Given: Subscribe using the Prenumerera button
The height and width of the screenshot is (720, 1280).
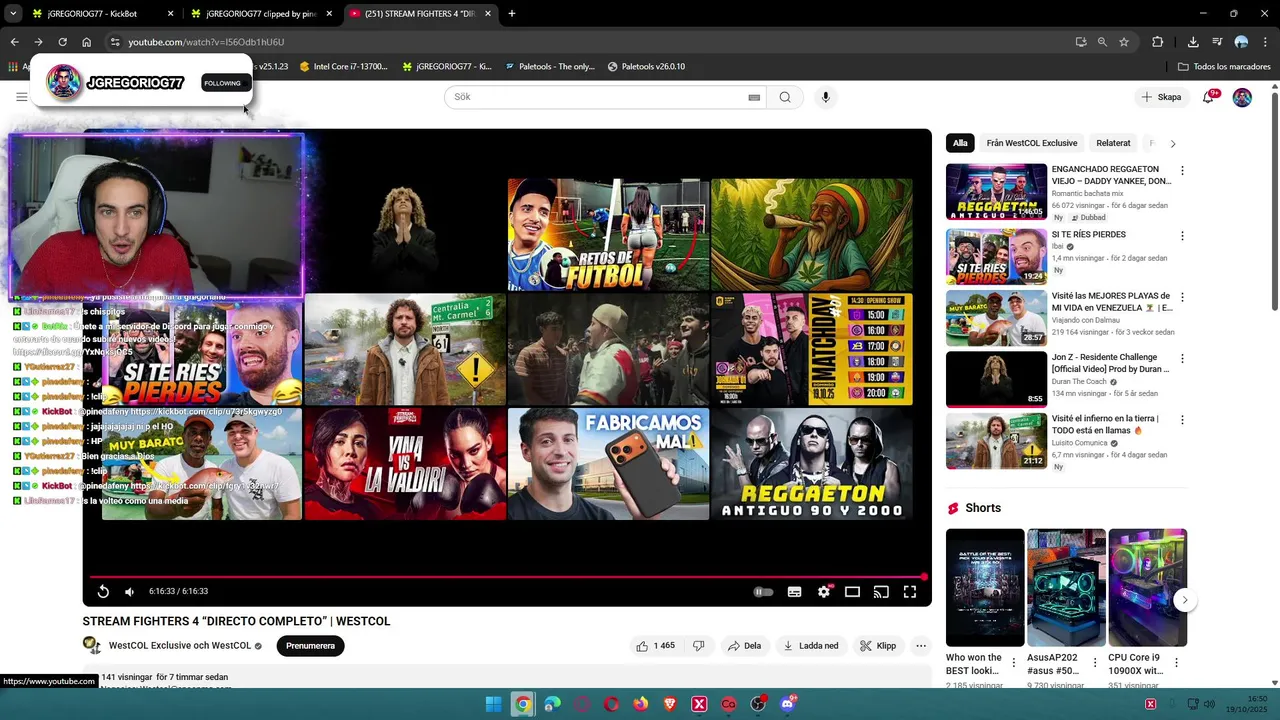Looking at the screenshot, I should (x=310, y=646).
